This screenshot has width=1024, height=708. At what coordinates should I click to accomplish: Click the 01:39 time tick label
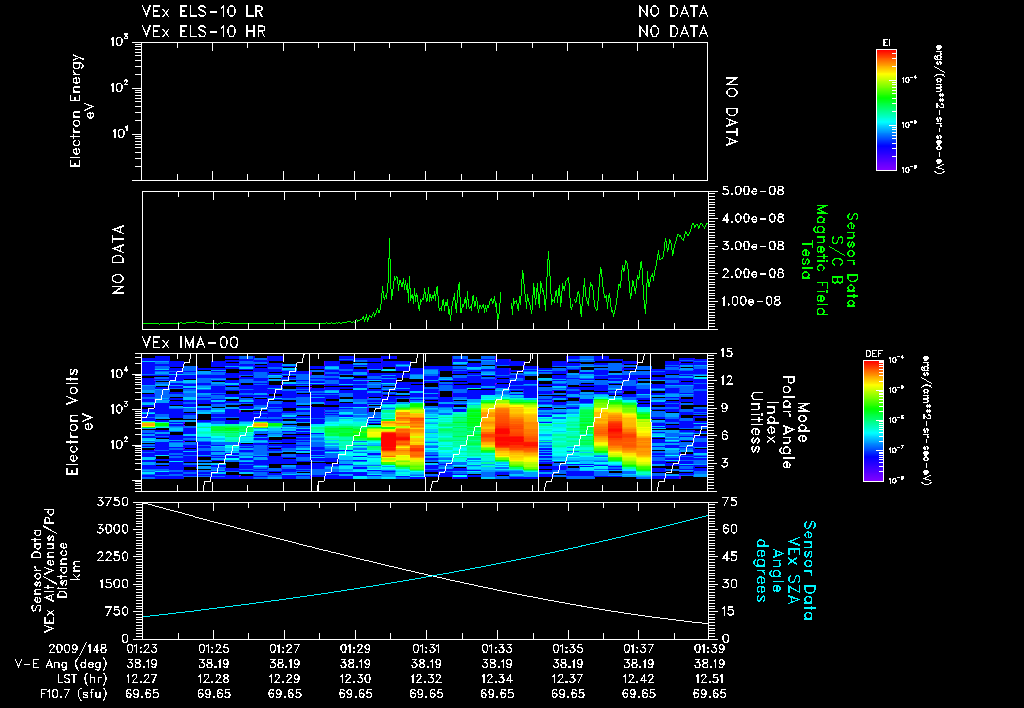(x=709, y=649)
